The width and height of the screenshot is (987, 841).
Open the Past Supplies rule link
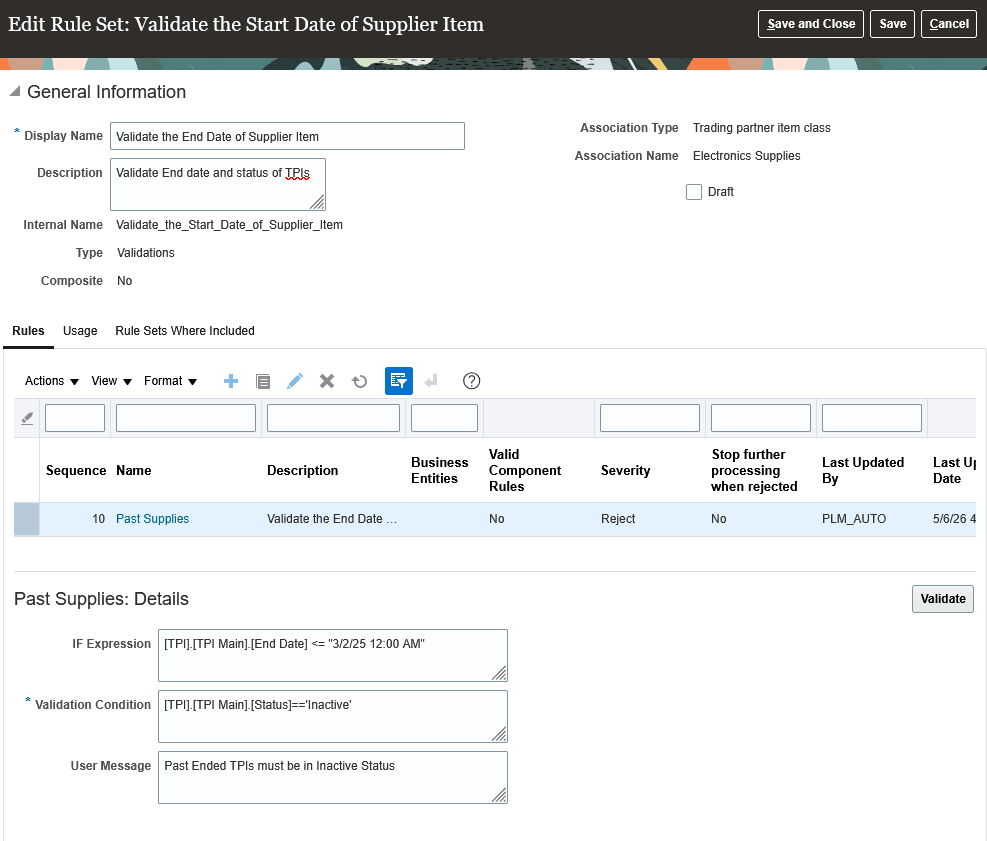[x=152, y=519]
